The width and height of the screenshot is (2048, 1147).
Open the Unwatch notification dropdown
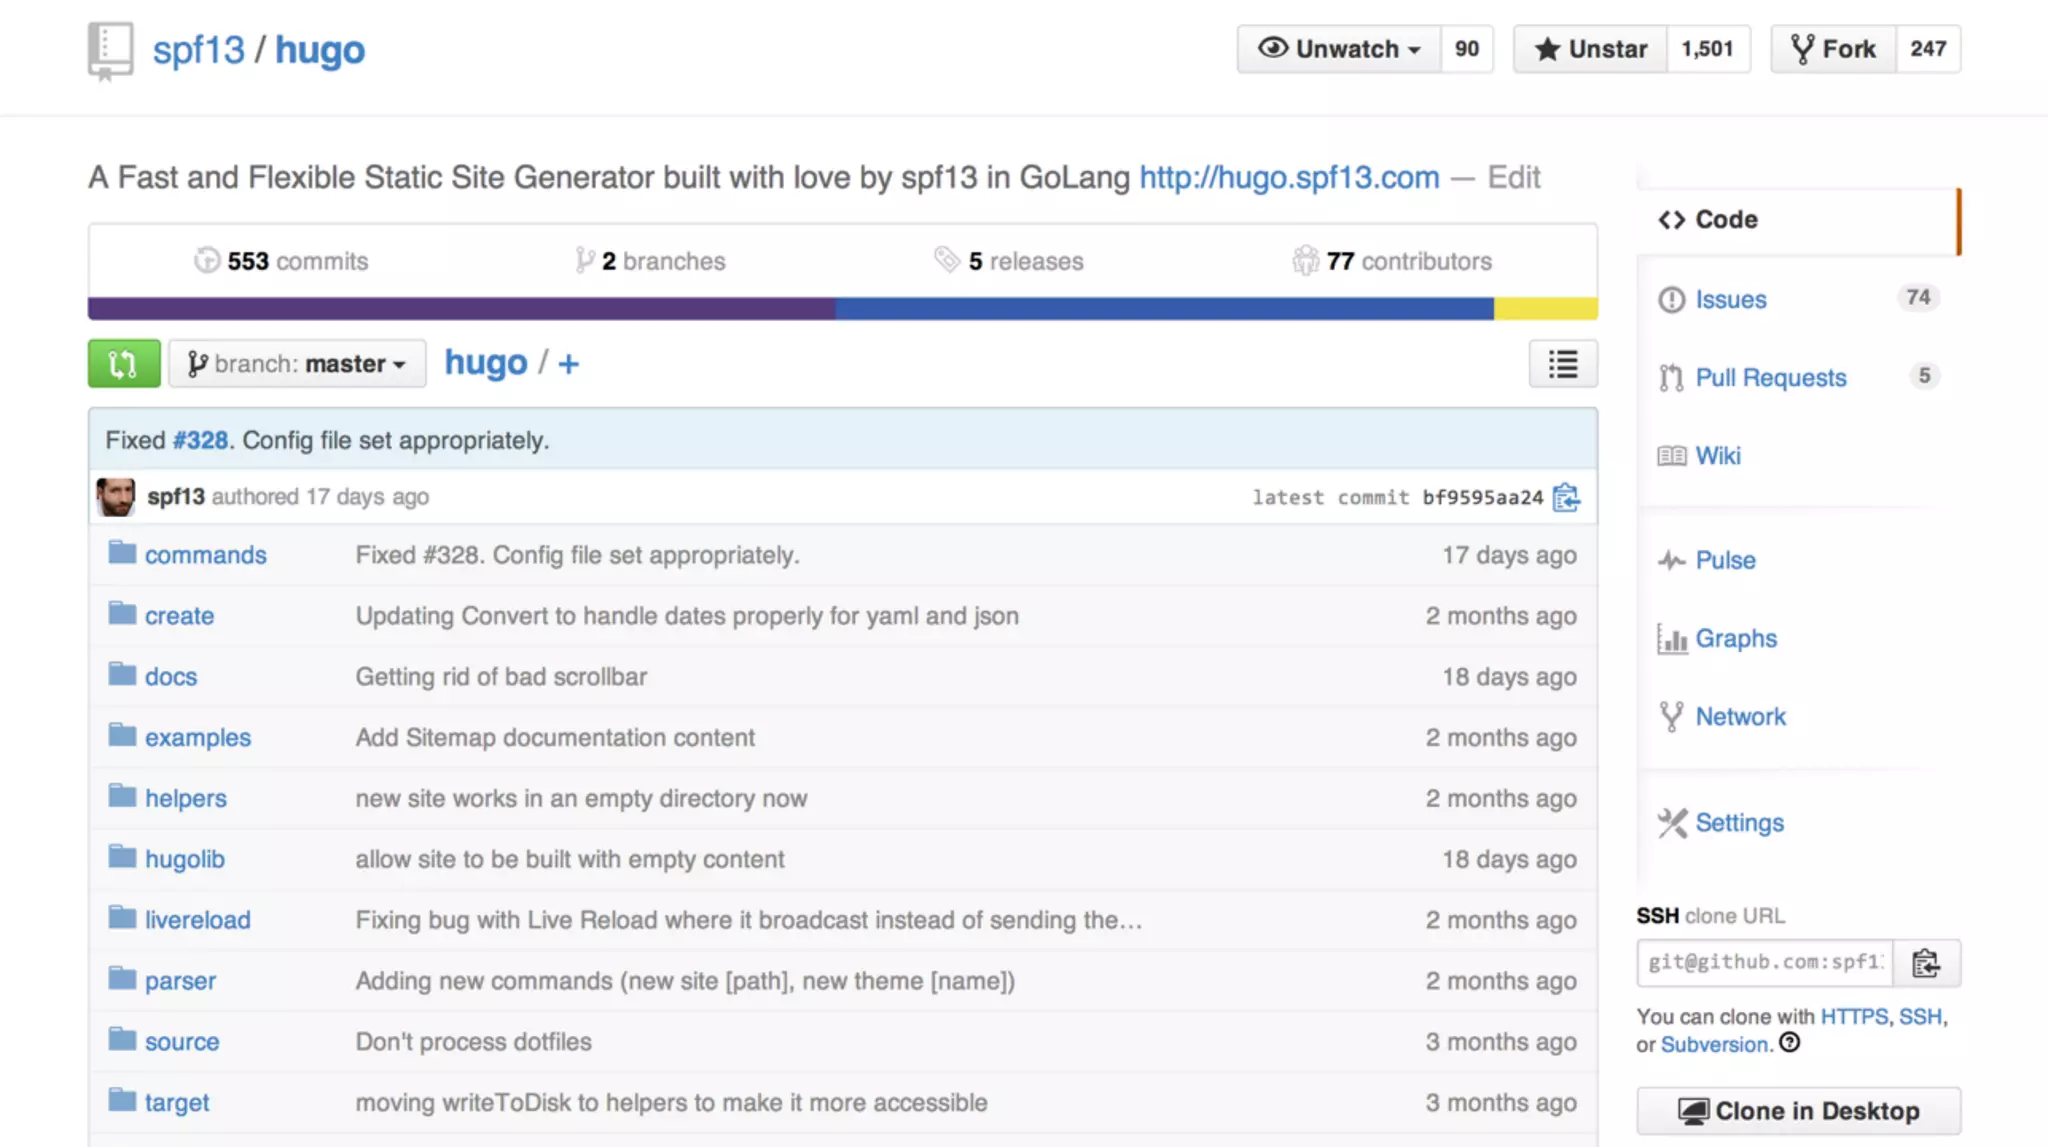coord(1339,49)
